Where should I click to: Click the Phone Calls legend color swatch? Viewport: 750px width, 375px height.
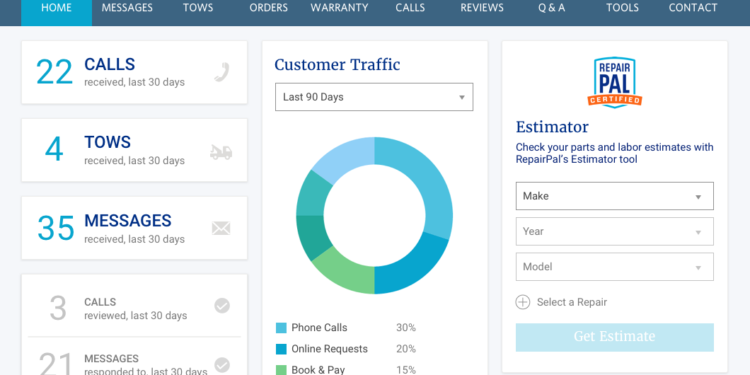point(281,328)
